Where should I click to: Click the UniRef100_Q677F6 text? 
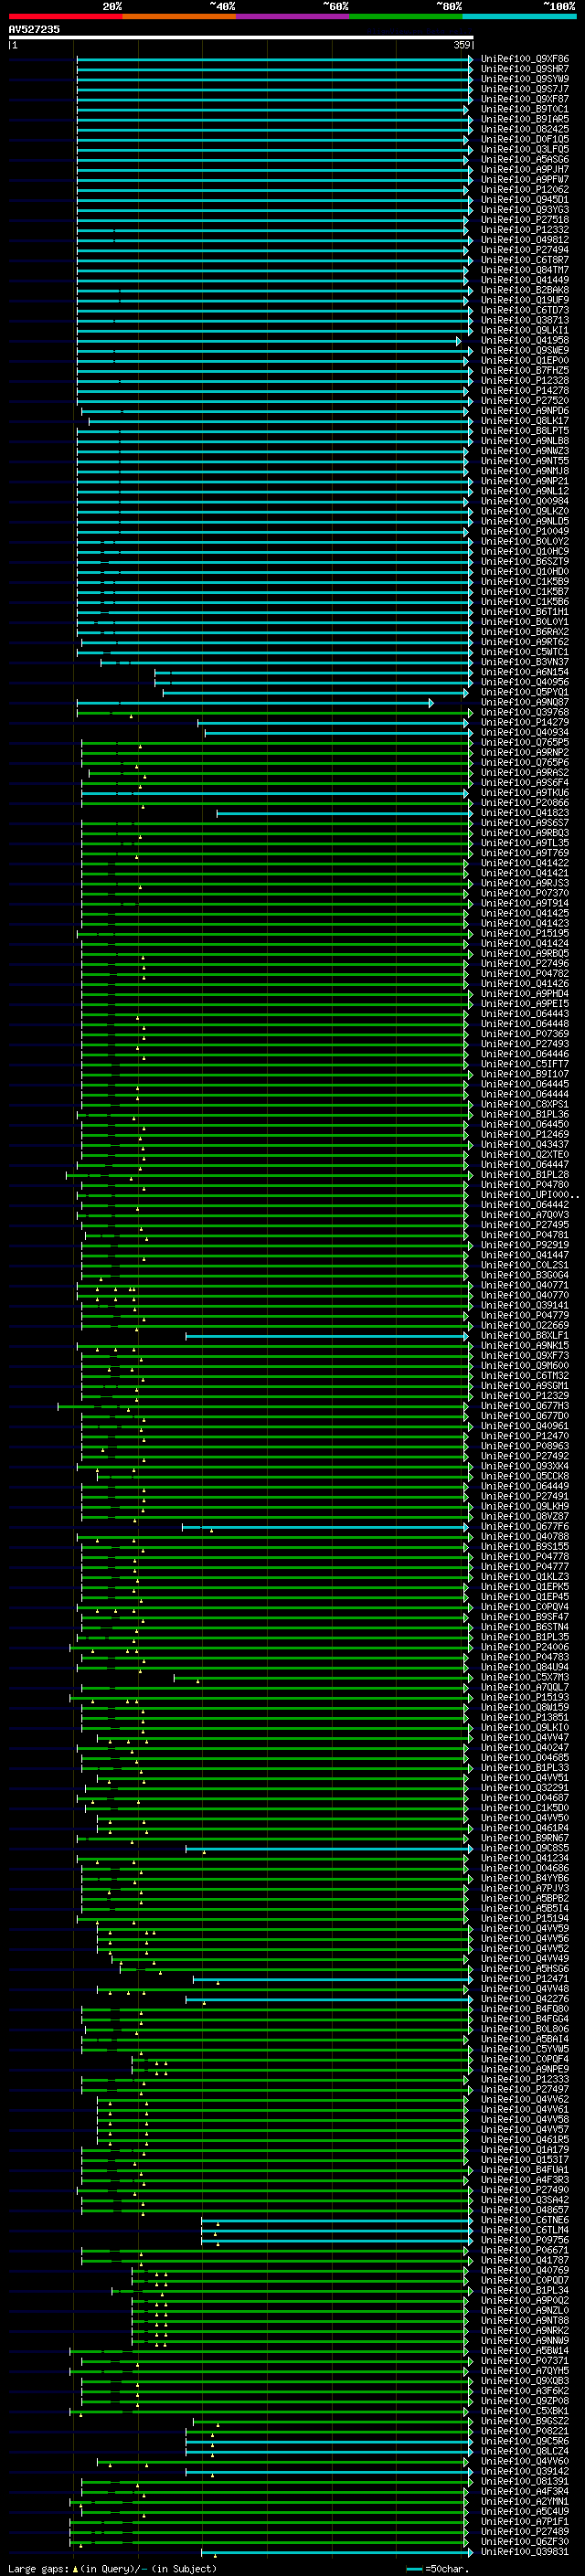[524, 1527]
